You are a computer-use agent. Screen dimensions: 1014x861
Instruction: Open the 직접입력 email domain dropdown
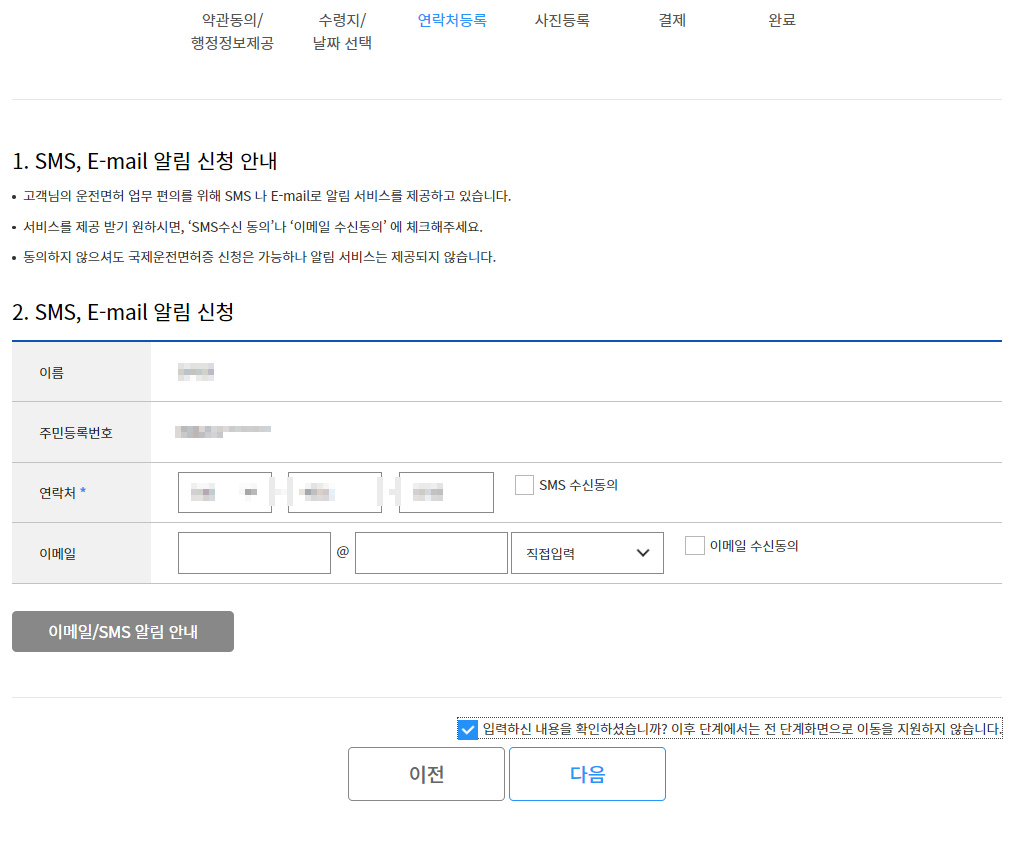click(x=586, y=553)
